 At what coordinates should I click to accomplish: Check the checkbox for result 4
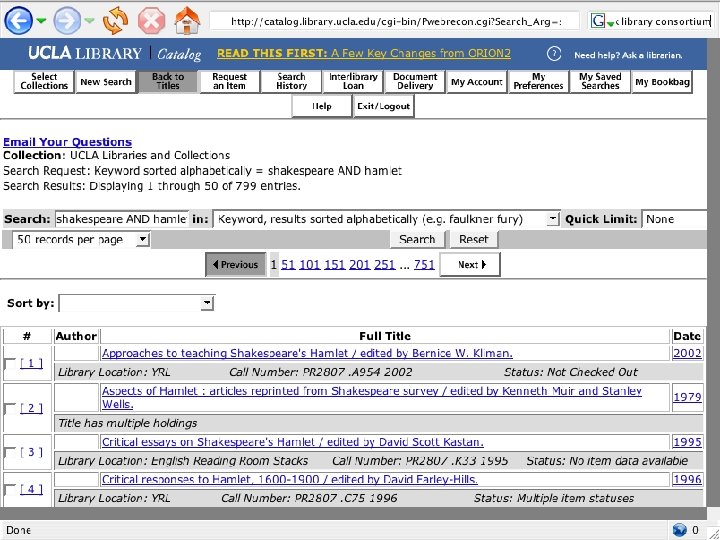tap(9, 489)
